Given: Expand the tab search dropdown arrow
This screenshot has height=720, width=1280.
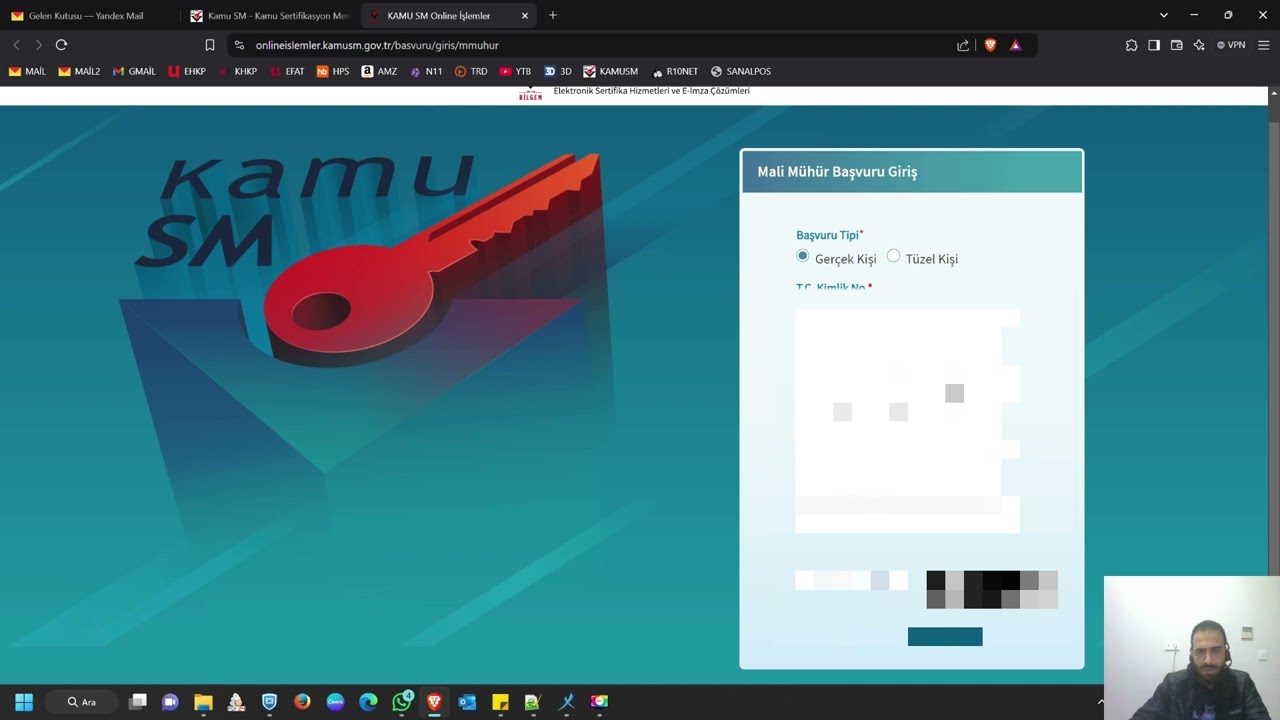Looking at the screenshot, I should tap(1163, 15).
